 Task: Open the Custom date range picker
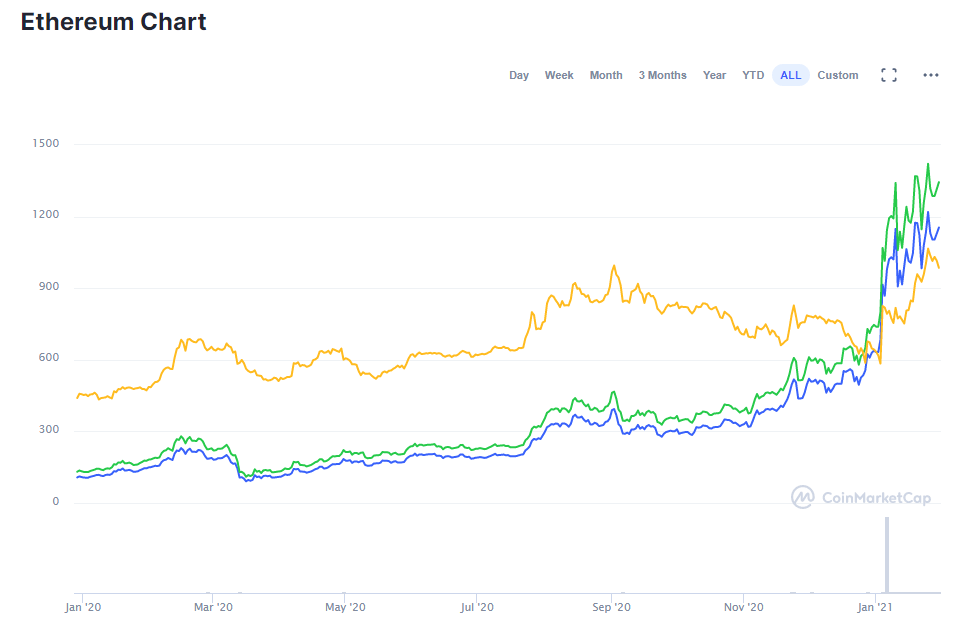[x=837, y=75]
